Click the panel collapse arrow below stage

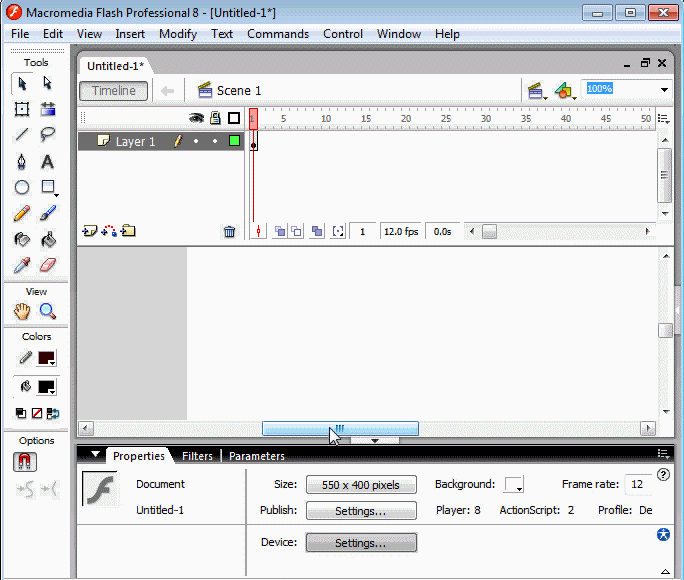375,440
